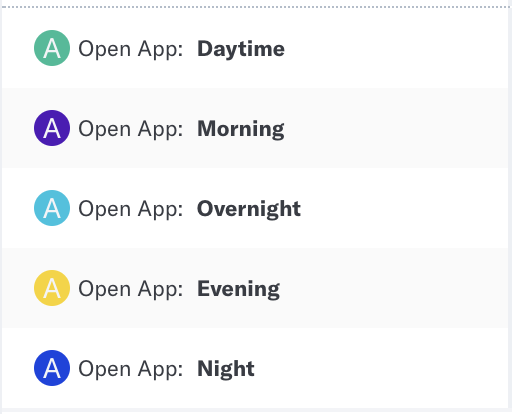The height and width of the screenshot is (414, 512).
Task: Click the Open App label beside Evening
Action: pos(131,290)
